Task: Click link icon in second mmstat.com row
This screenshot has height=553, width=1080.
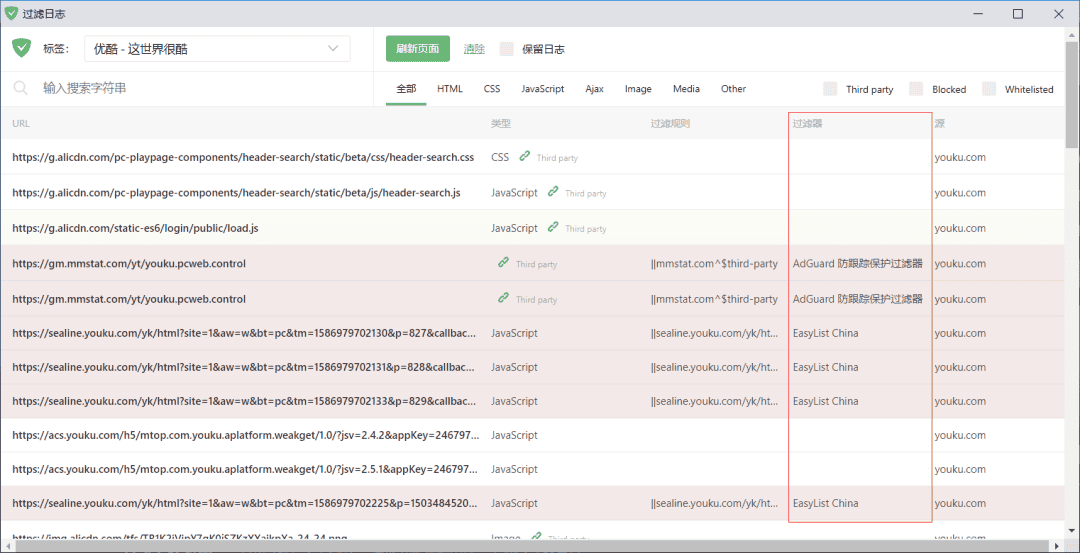Action: coord(503,298)
